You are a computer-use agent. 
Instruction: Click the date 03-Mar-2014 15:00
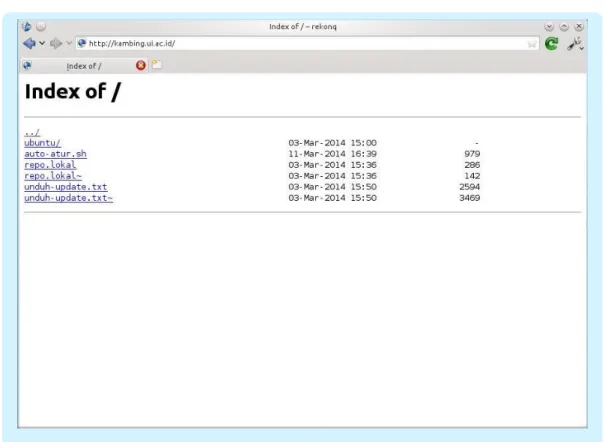pos(333,143)
